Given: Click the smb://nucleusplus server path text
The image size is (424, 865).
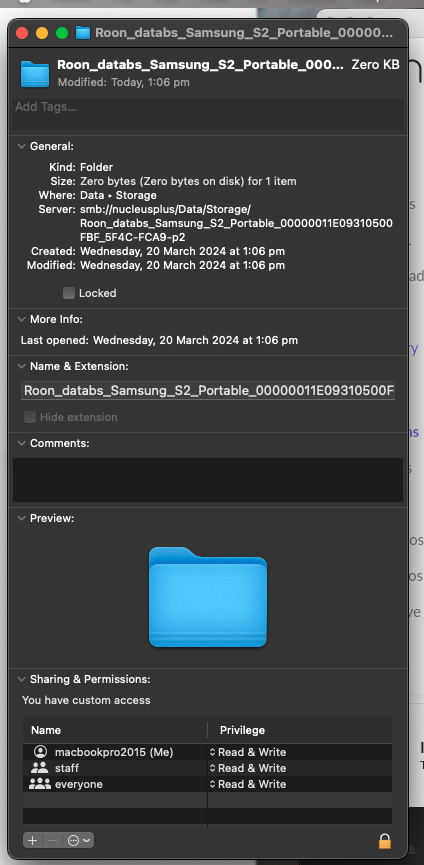Looking at the screenshot, I should pyautogui.click(x=237, y=223).
